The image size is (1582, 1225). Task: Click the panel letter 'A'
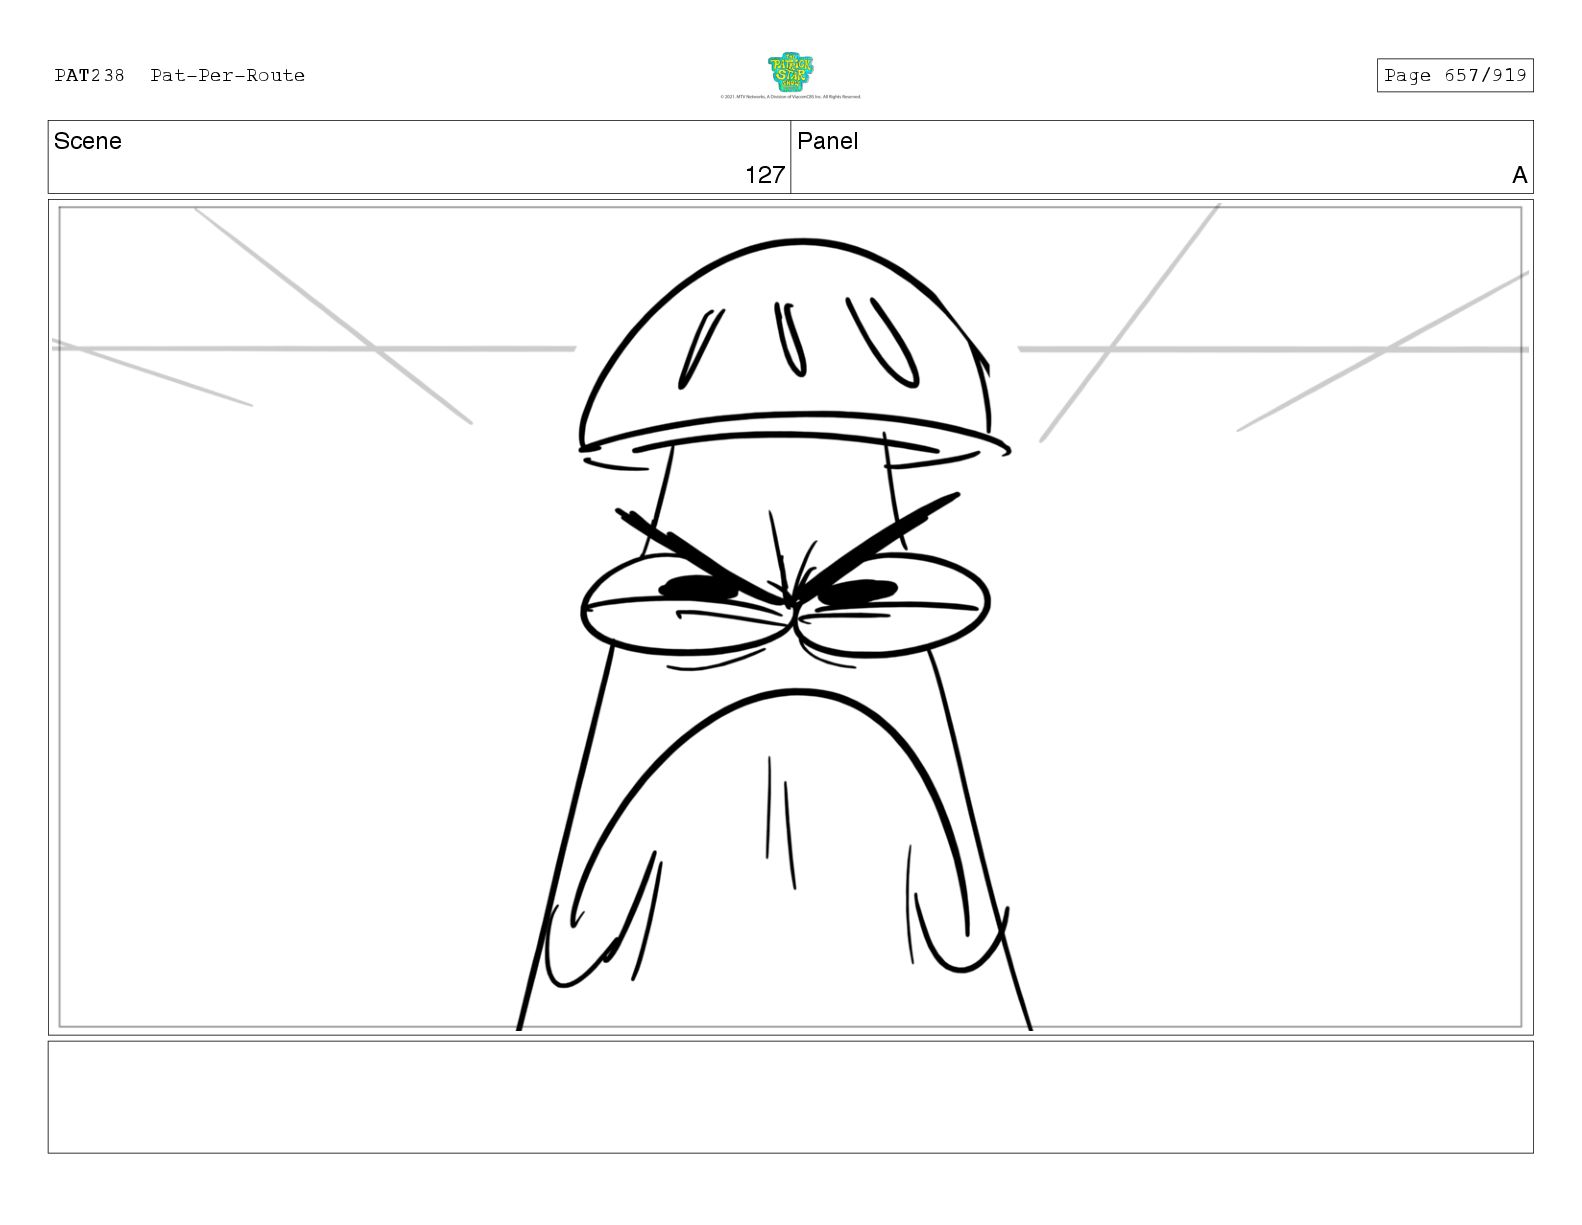(1520, 176)
